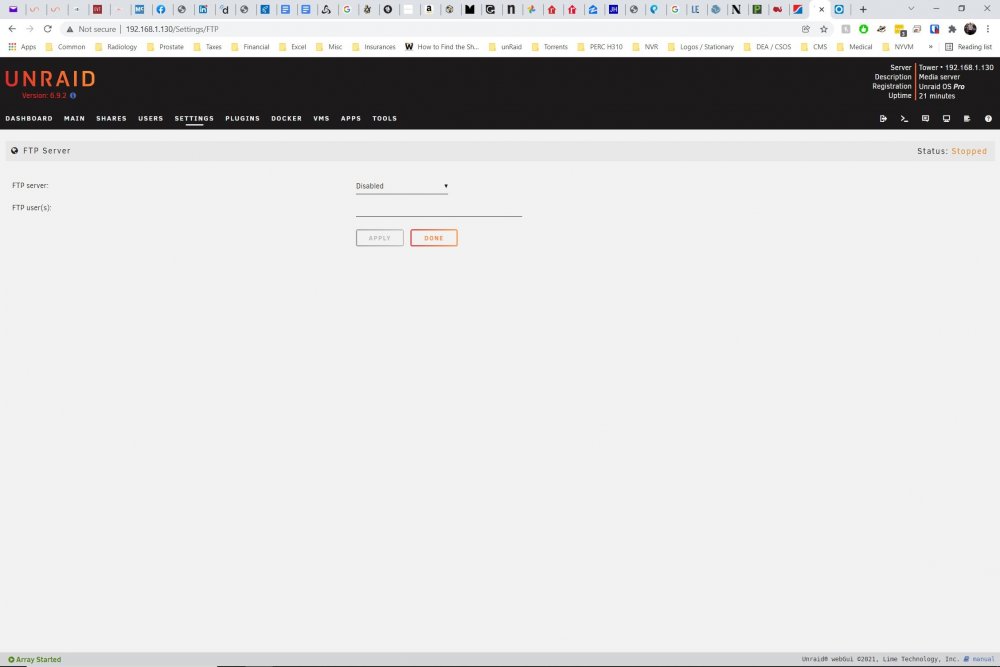Click the Stopped status text

[x=969, y=151]
